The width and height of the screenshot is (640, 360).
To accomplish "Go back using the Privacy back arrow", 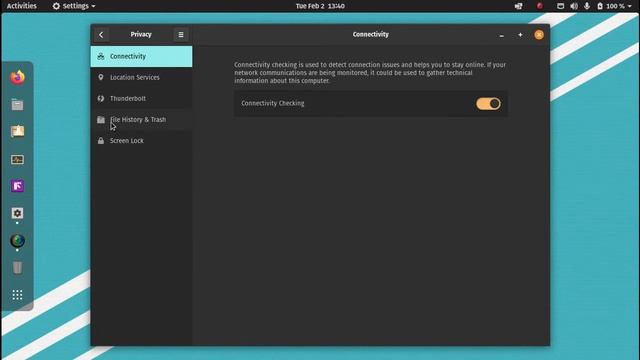I will point(101,35).
